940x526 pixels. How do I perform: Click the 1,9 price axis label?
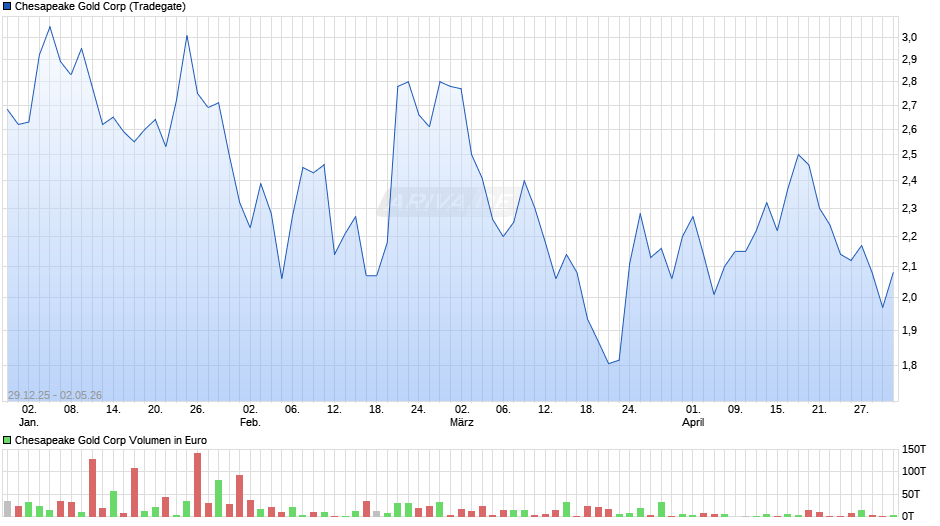point(909,330)
